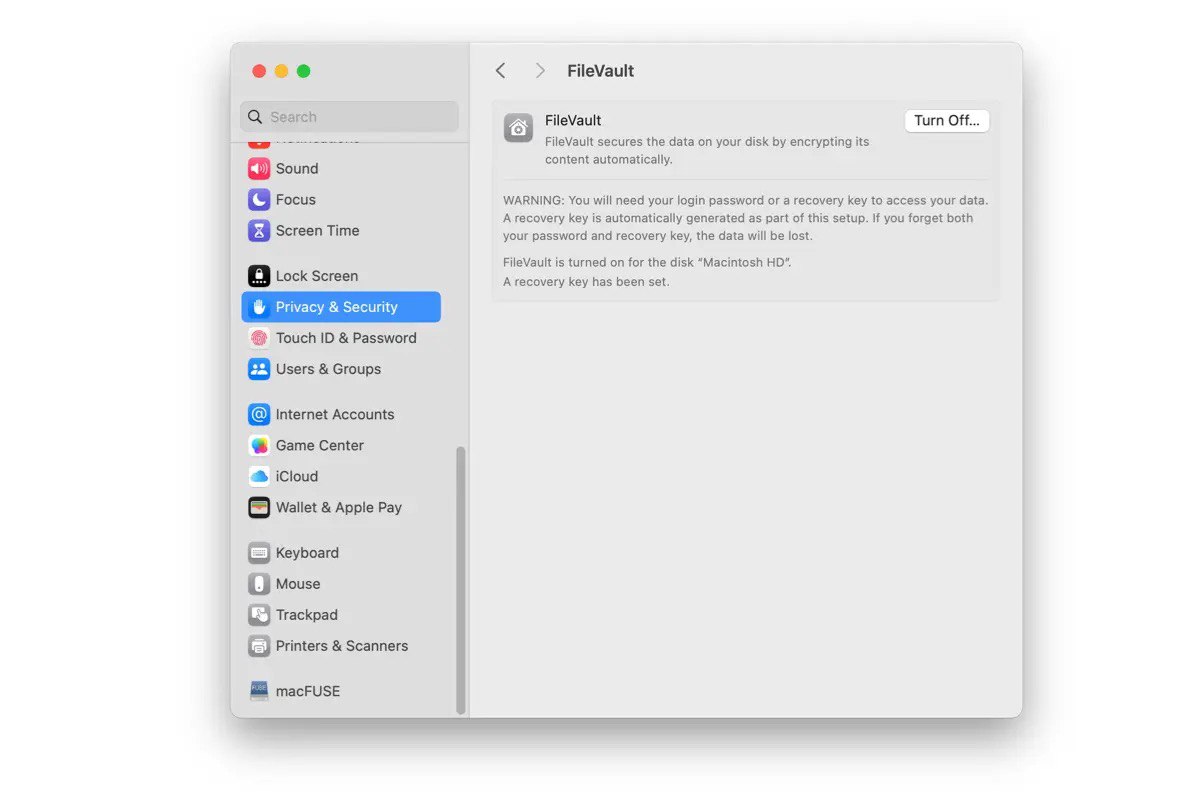Open Internet Accounts label
This screenshot has height=800, width=1200.
335,414
